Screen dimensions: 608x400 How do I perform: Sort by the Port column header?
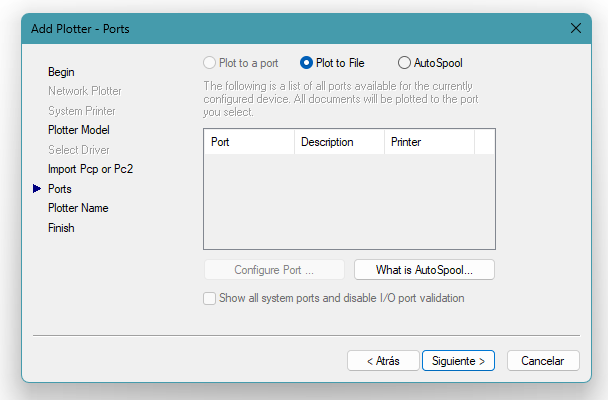pos(249,142)
